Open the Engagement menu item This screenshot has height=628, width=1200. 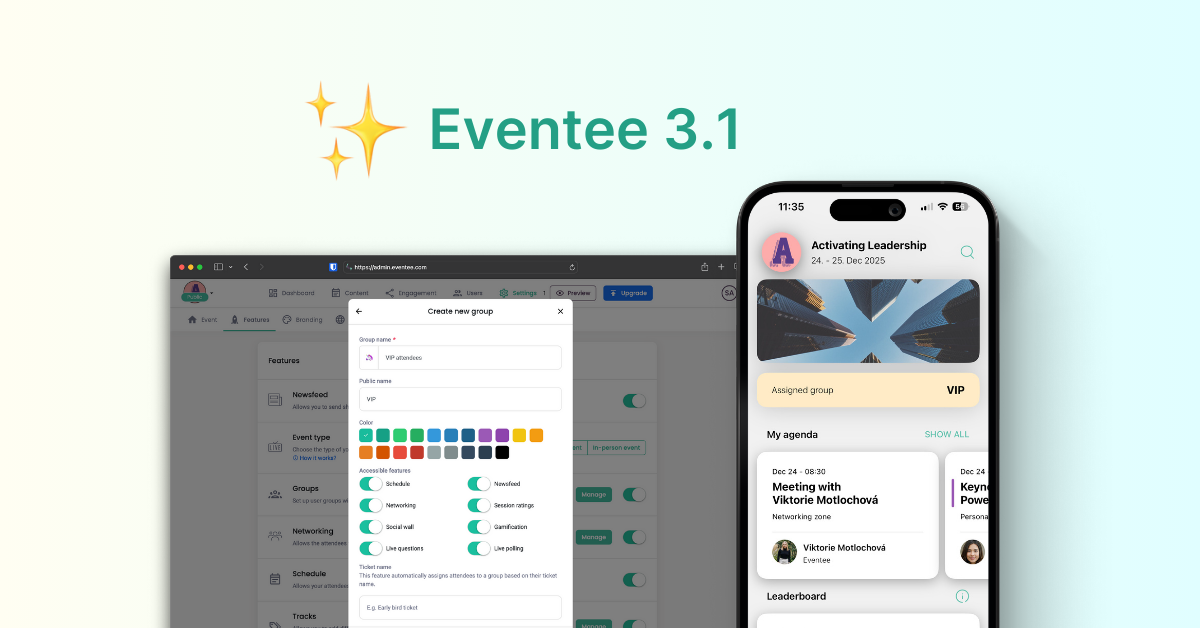pos(410,293)
